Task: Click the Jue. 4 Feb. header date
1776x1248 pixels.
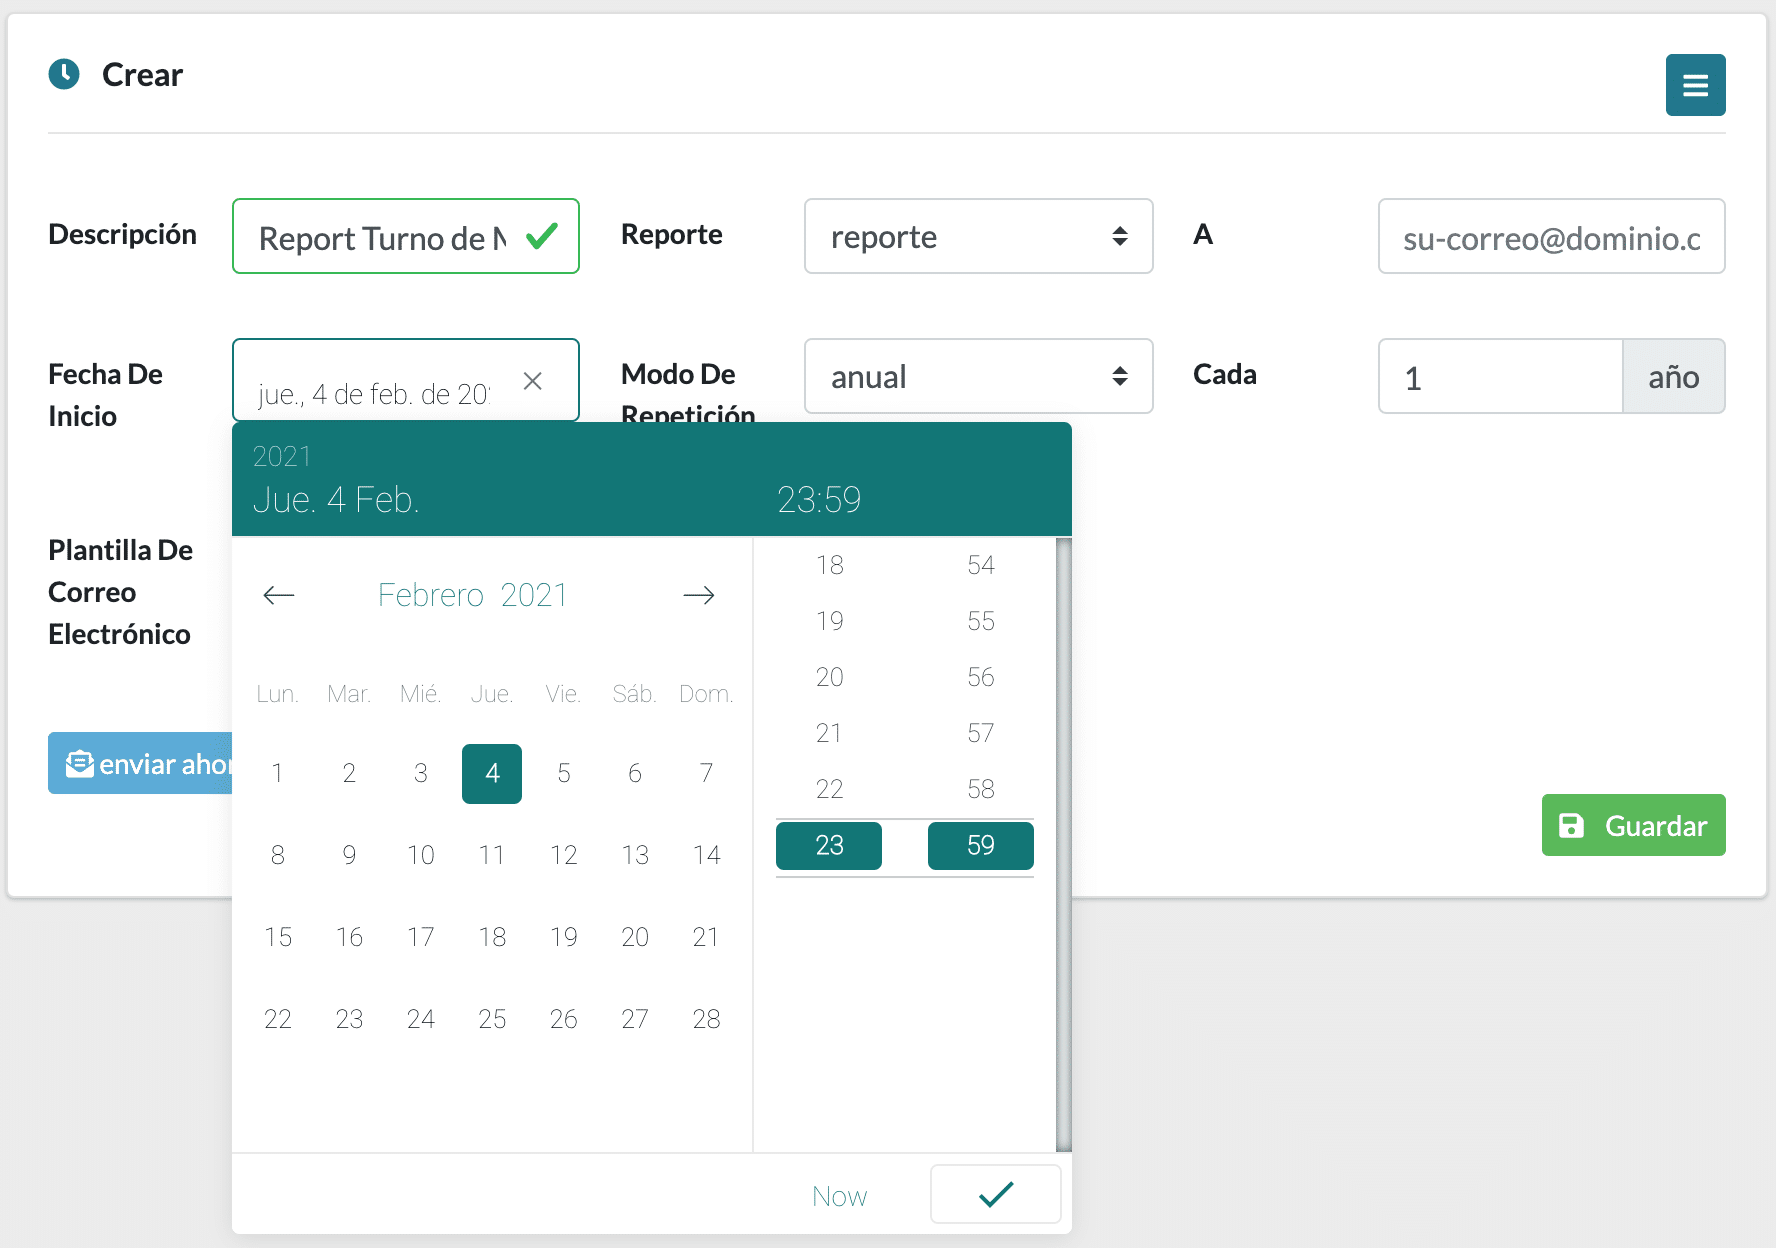Action: [x=336, y=499]
